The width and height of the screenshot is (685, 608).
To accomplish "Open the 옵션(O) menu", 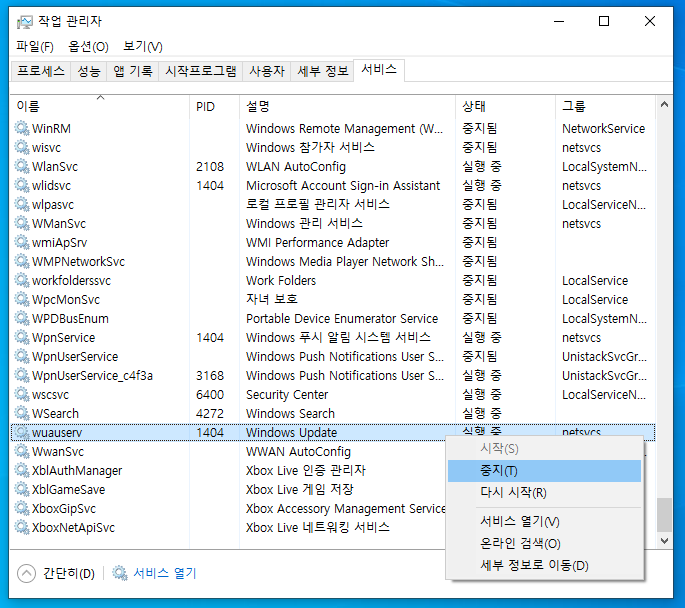I will tap(88, 46).
